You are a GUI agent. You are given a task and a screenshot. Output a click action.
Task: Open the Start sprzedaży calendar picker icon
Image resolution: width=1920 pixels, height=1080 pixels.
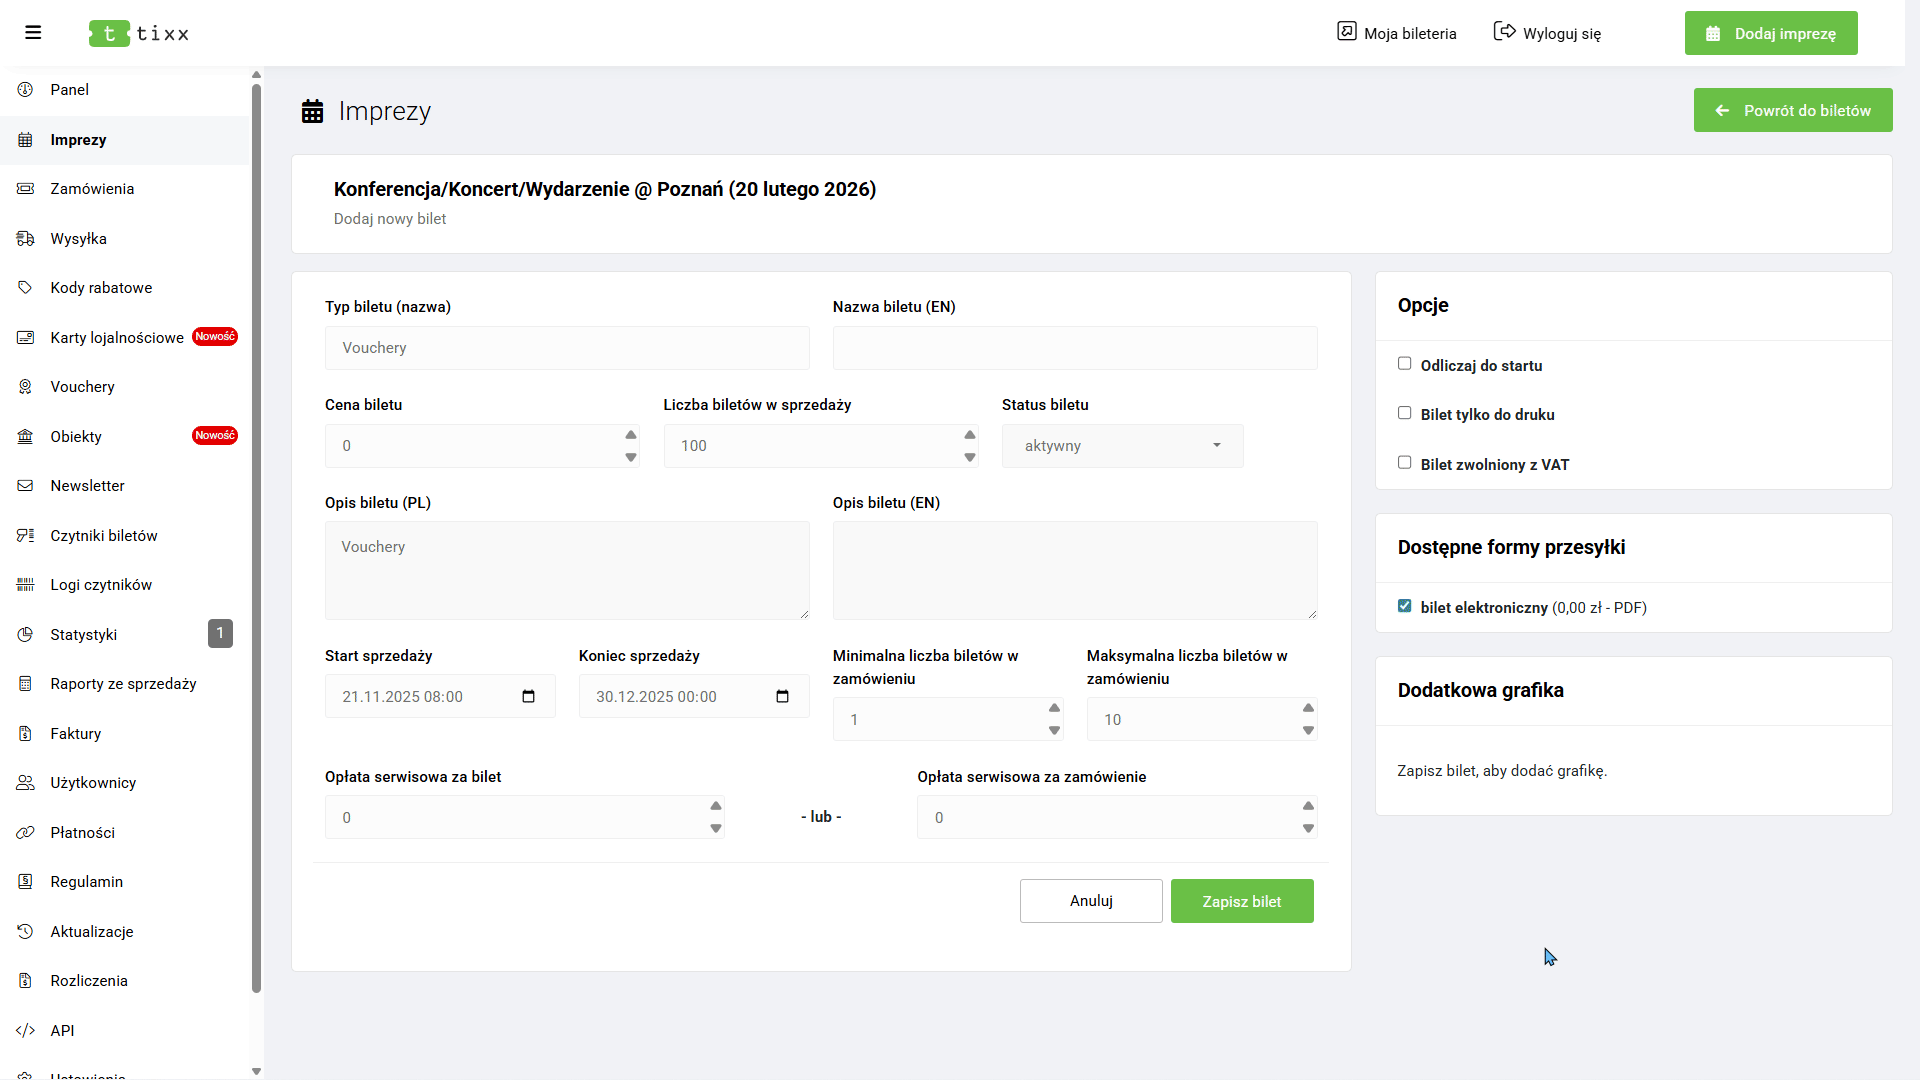point(529,697)
